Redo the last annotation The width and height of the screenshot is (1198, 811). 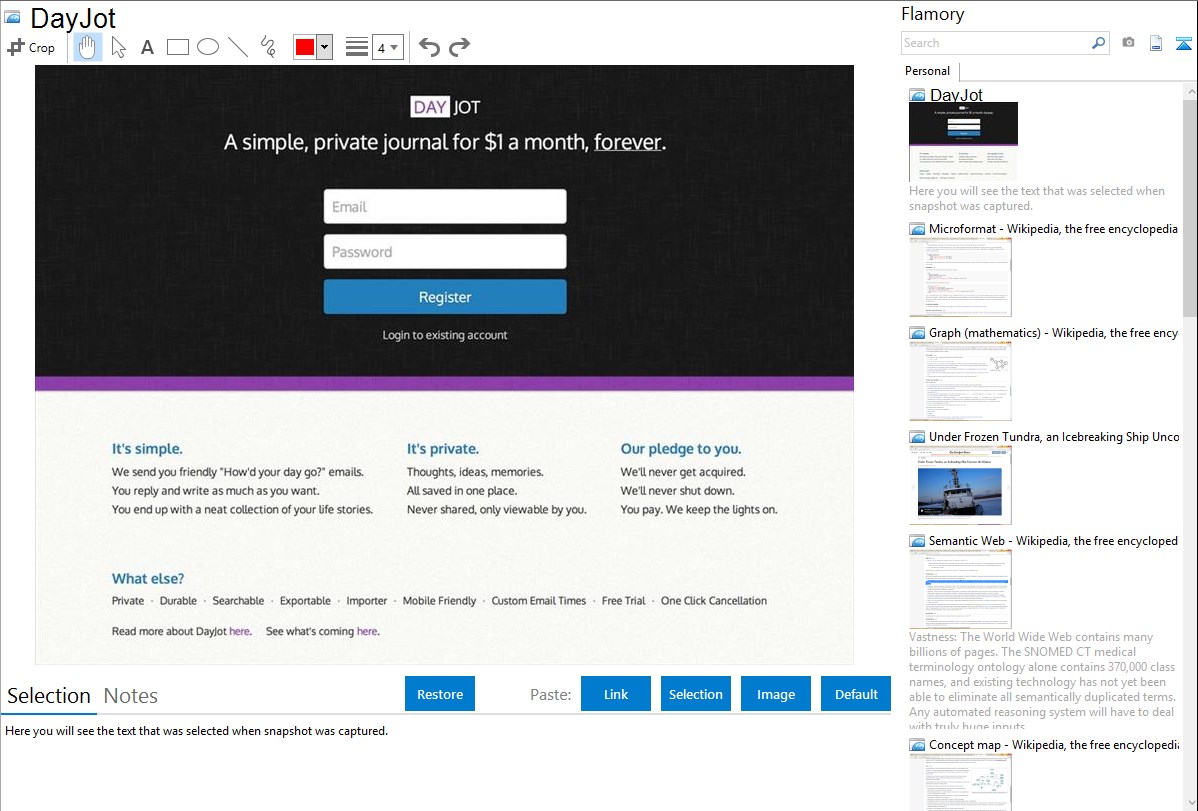coord(459,47)
